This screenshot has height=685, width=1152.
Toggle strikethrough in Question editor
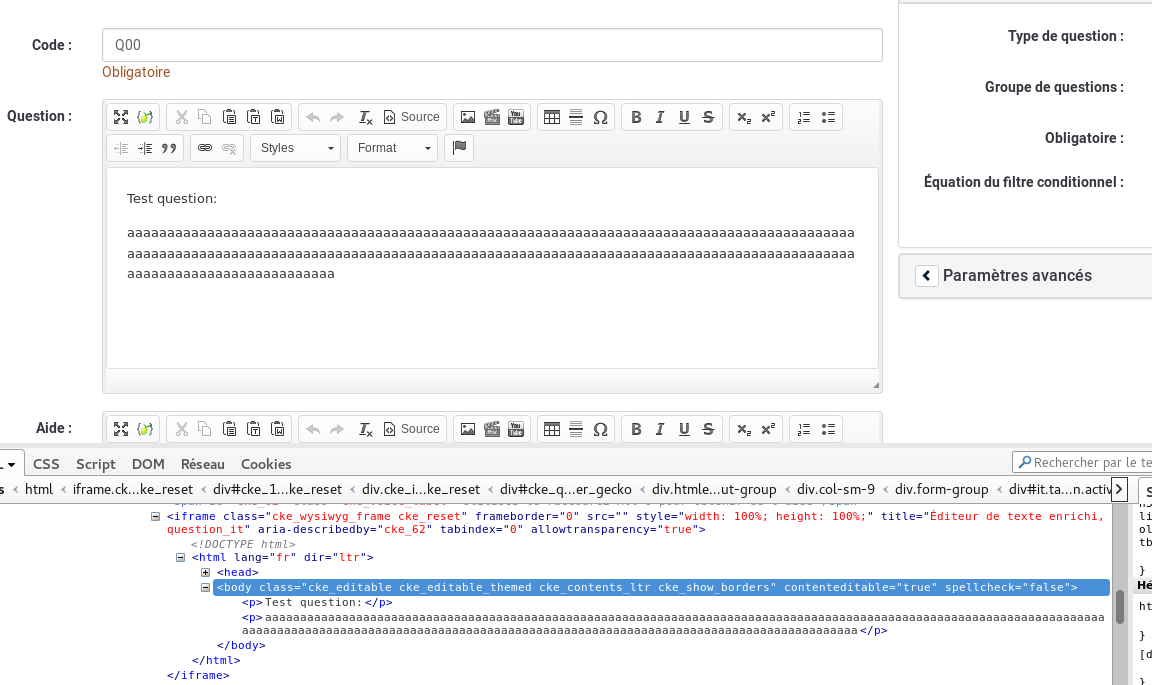coord(708,117)
